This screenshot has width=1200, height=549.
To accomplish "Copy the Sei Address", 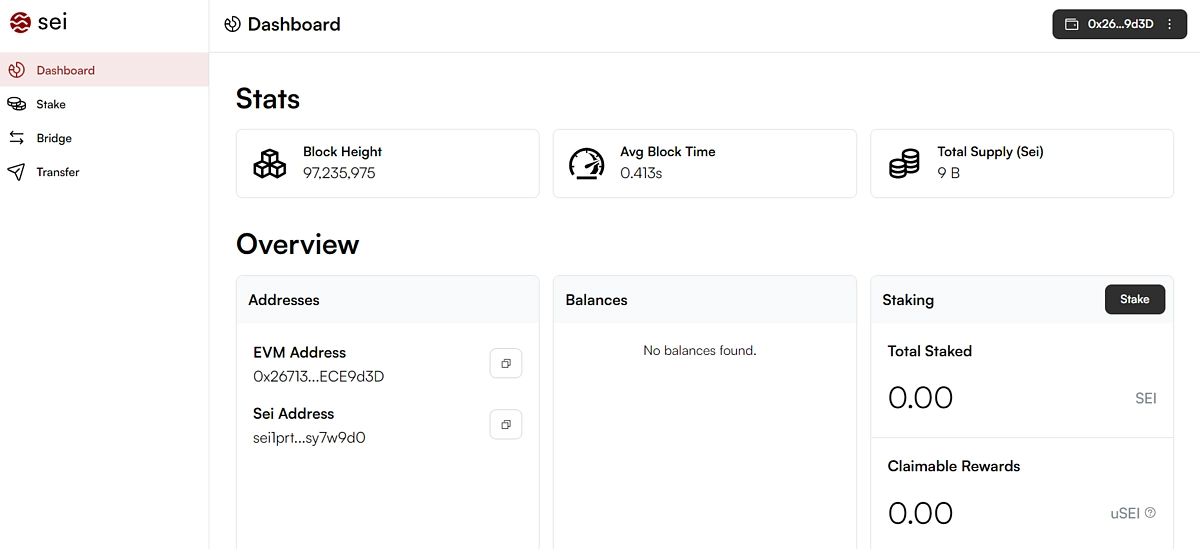I will [x=506, y=425].
